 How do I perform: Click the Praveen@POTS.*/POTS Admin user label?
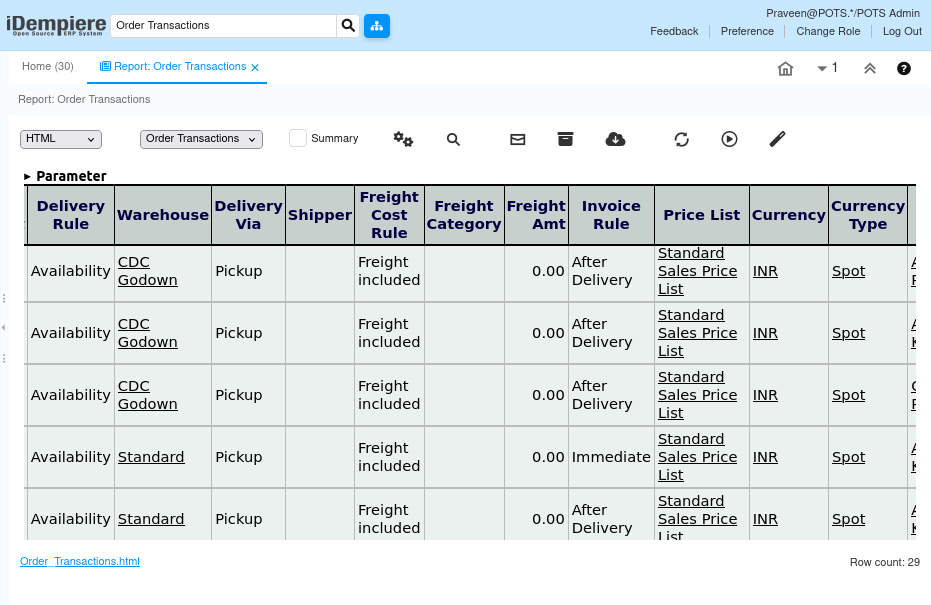pyautogui.click(x=843, y=13)
